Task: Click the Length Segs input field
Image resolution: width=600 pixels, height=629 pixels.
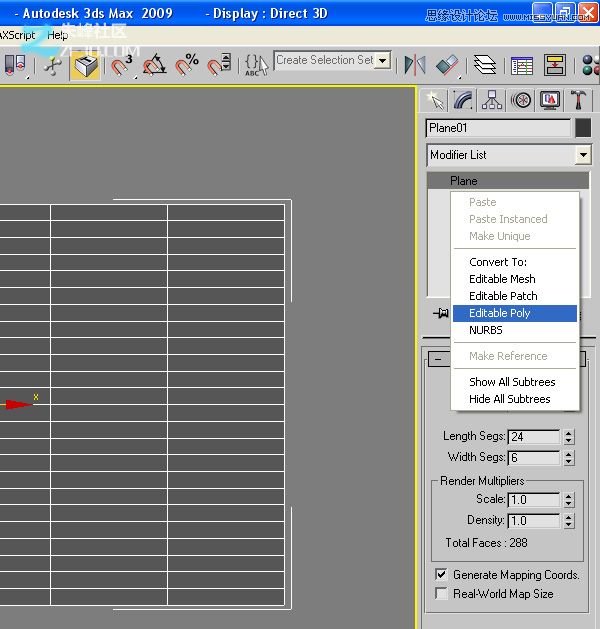Action: pos(533,437)
